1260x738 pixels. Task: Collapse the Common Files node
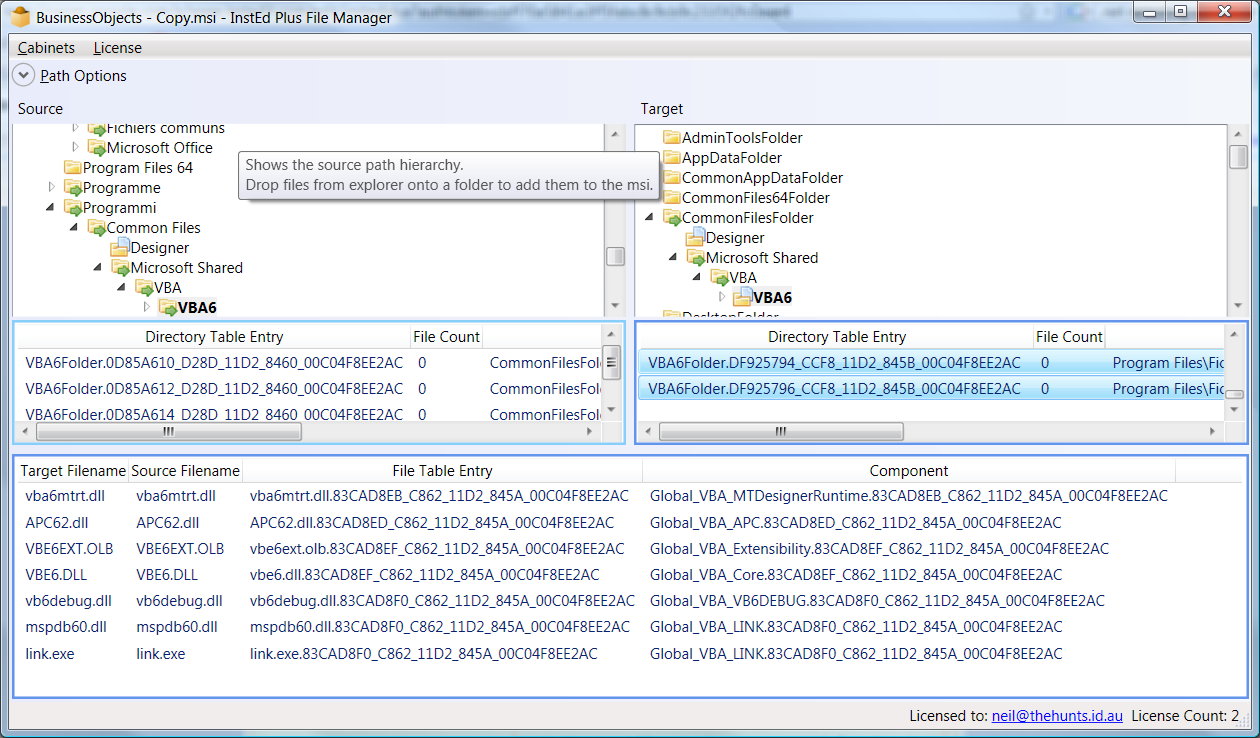[75, 228]
